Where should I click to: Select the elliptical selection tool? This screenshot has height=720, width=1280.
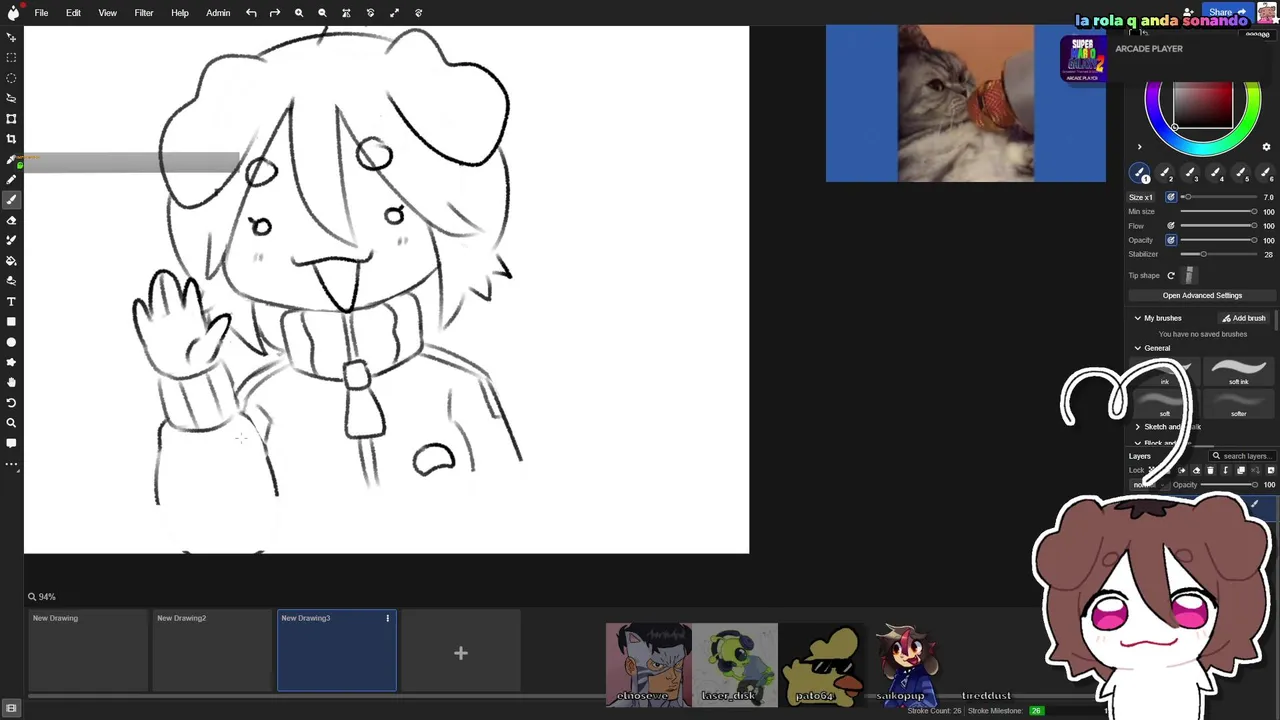(x=11, y=78)
